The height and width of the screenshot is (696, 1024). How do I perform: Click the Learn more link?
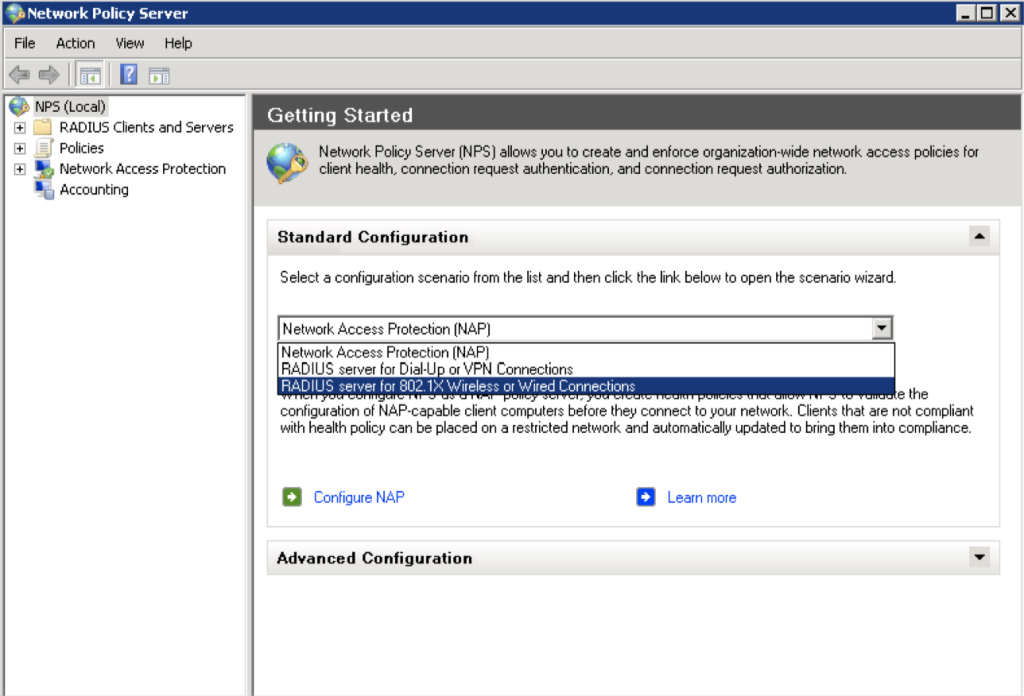(x=701, y=498)
